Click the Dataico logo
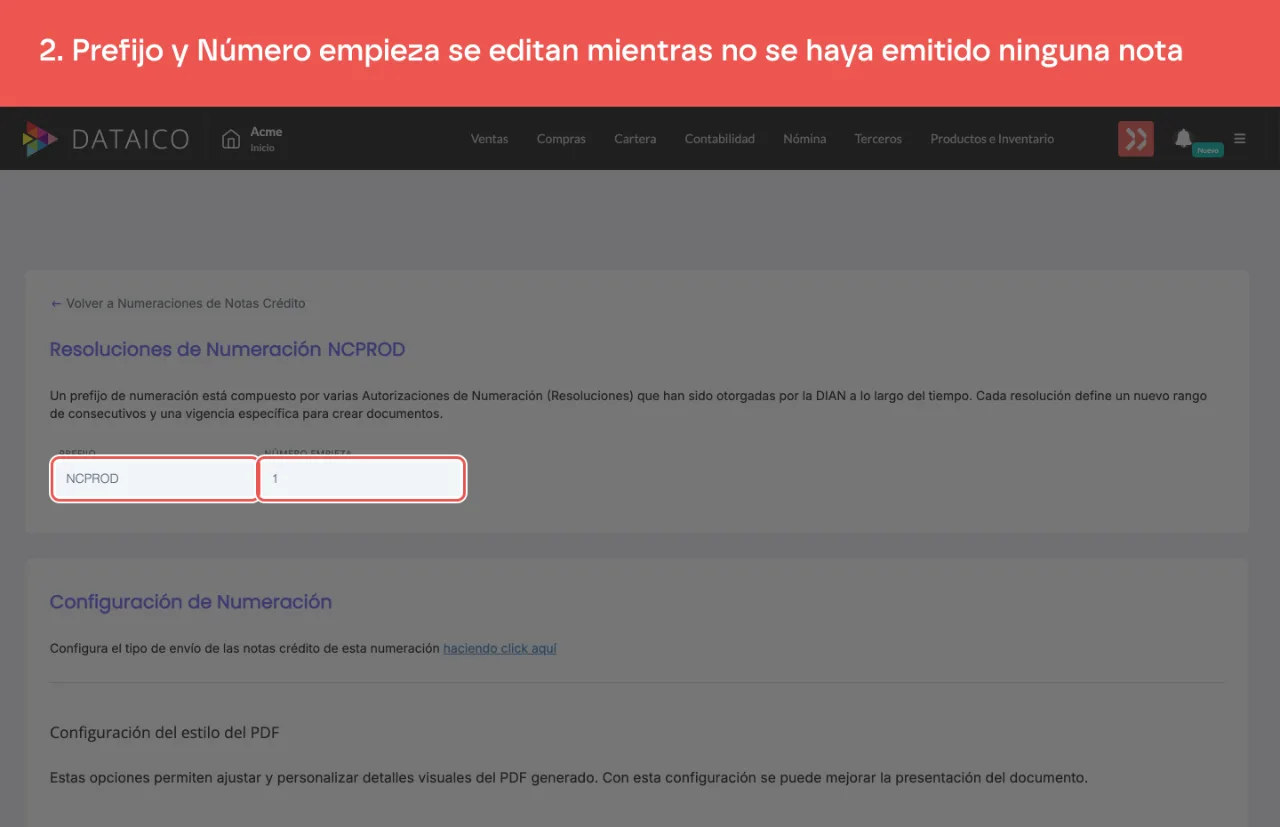Viewport: 1280px width, 827px height. point(106,139)
